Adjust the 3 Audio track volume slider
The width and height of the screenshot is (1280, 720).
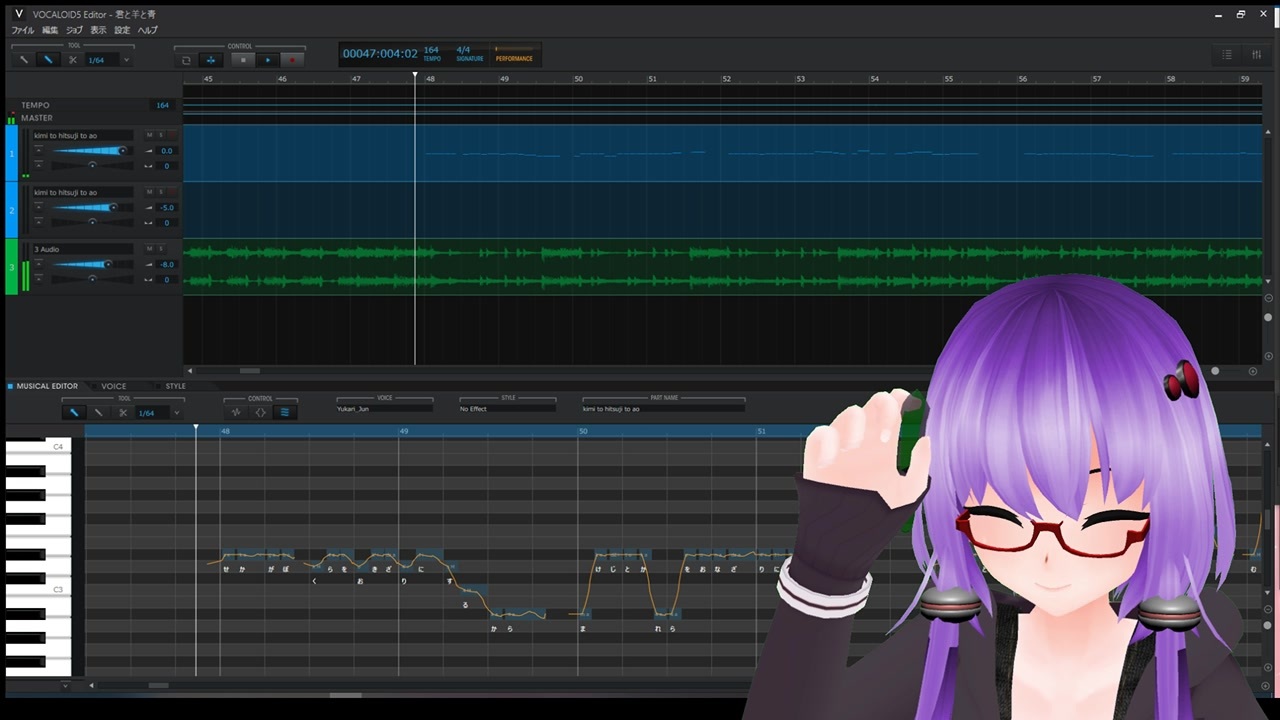92,265
